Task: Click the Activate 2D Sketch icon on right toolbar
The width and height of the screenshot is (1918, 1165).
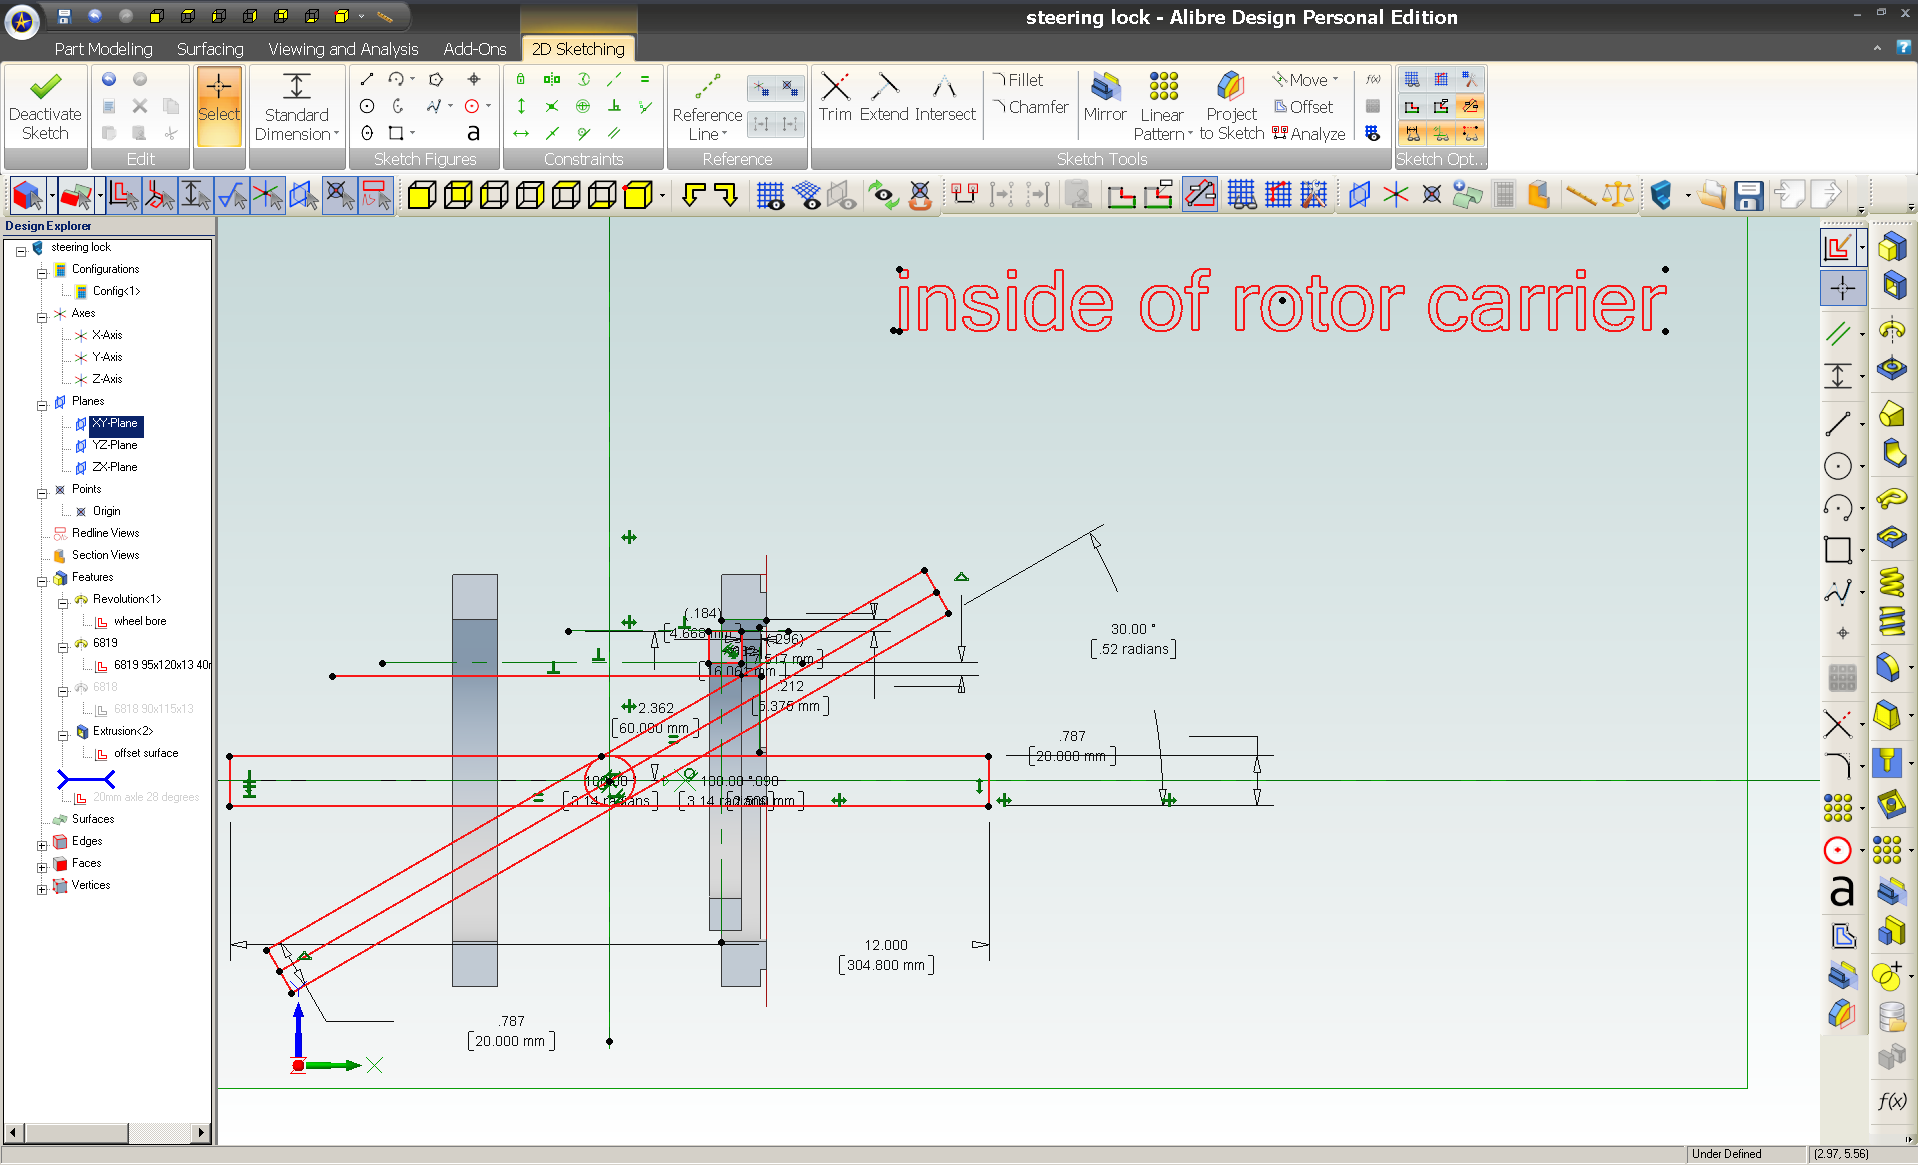Action: (x=1838, y=247)
